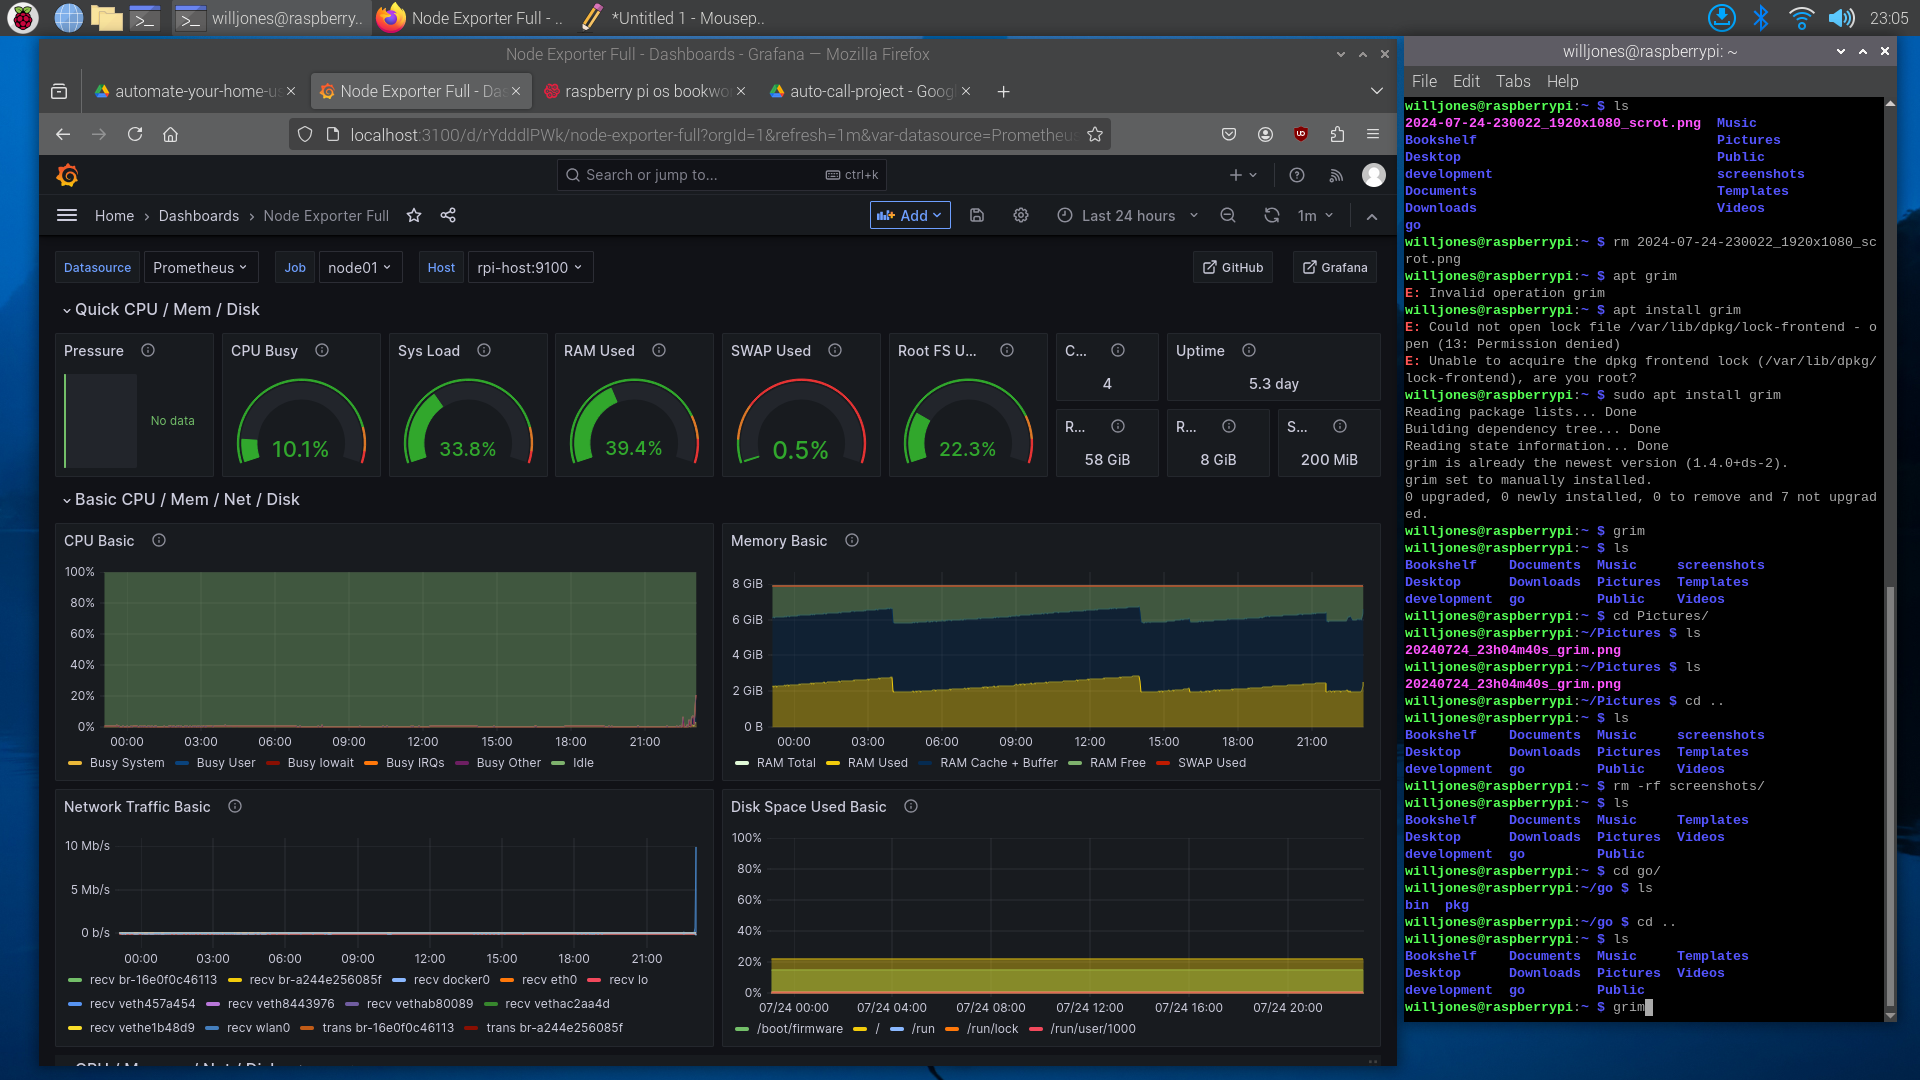Open dashboard settings gear icon
Image resolution: width=1920 pixels, height=1080 pixels.
pyautogui.click(x=1021, y=215)
